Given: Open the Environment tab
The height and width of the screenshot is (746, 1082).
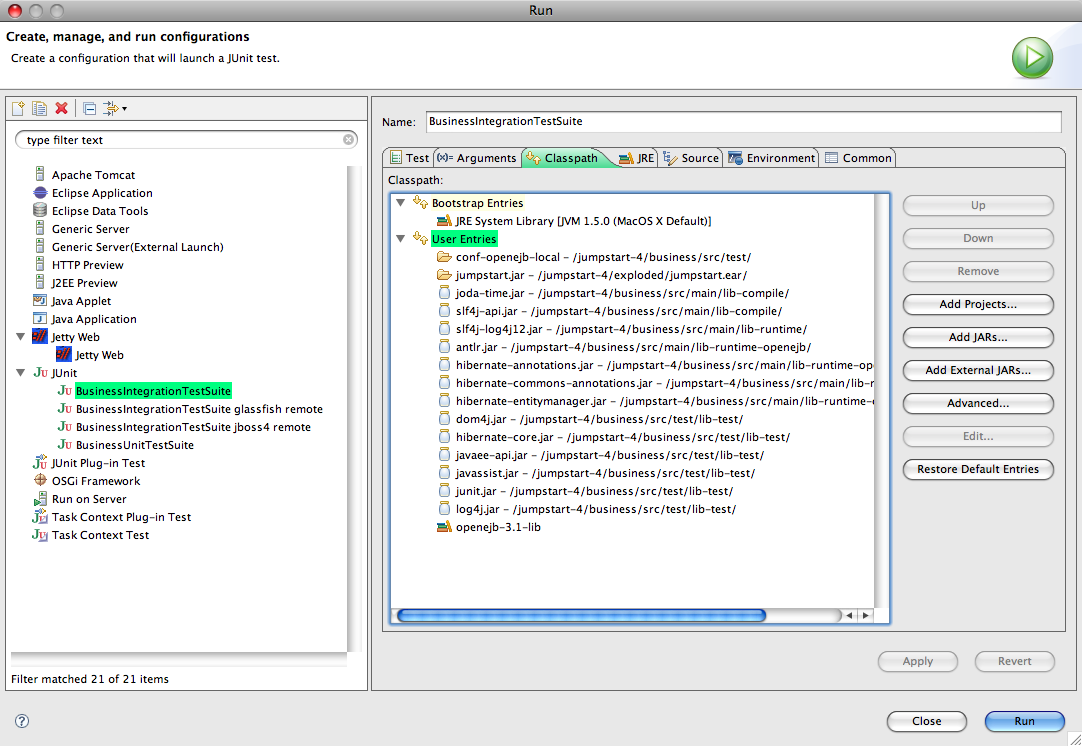Looking at the screenshot, I should (771, 158).
